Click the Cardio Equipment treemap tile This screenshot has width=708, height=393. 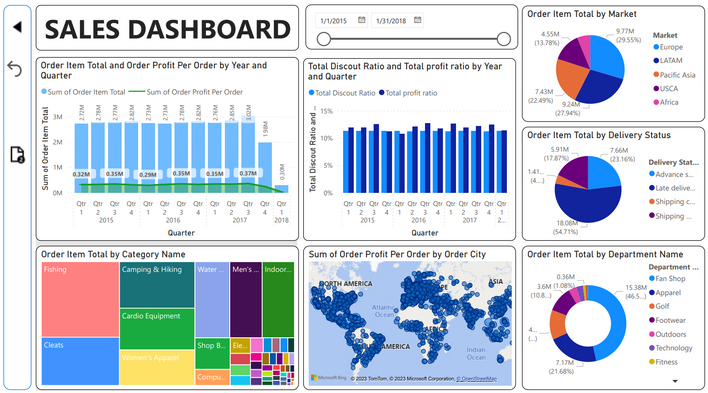157,329
